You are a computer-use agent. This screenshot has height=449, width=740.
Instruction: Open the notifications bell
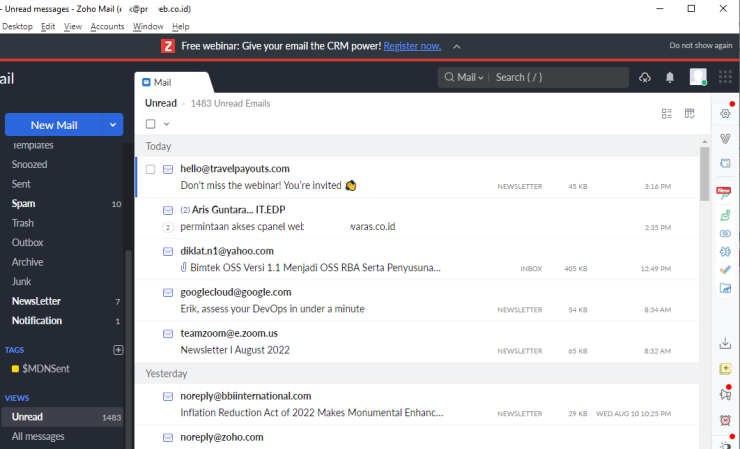coord(670,77)
